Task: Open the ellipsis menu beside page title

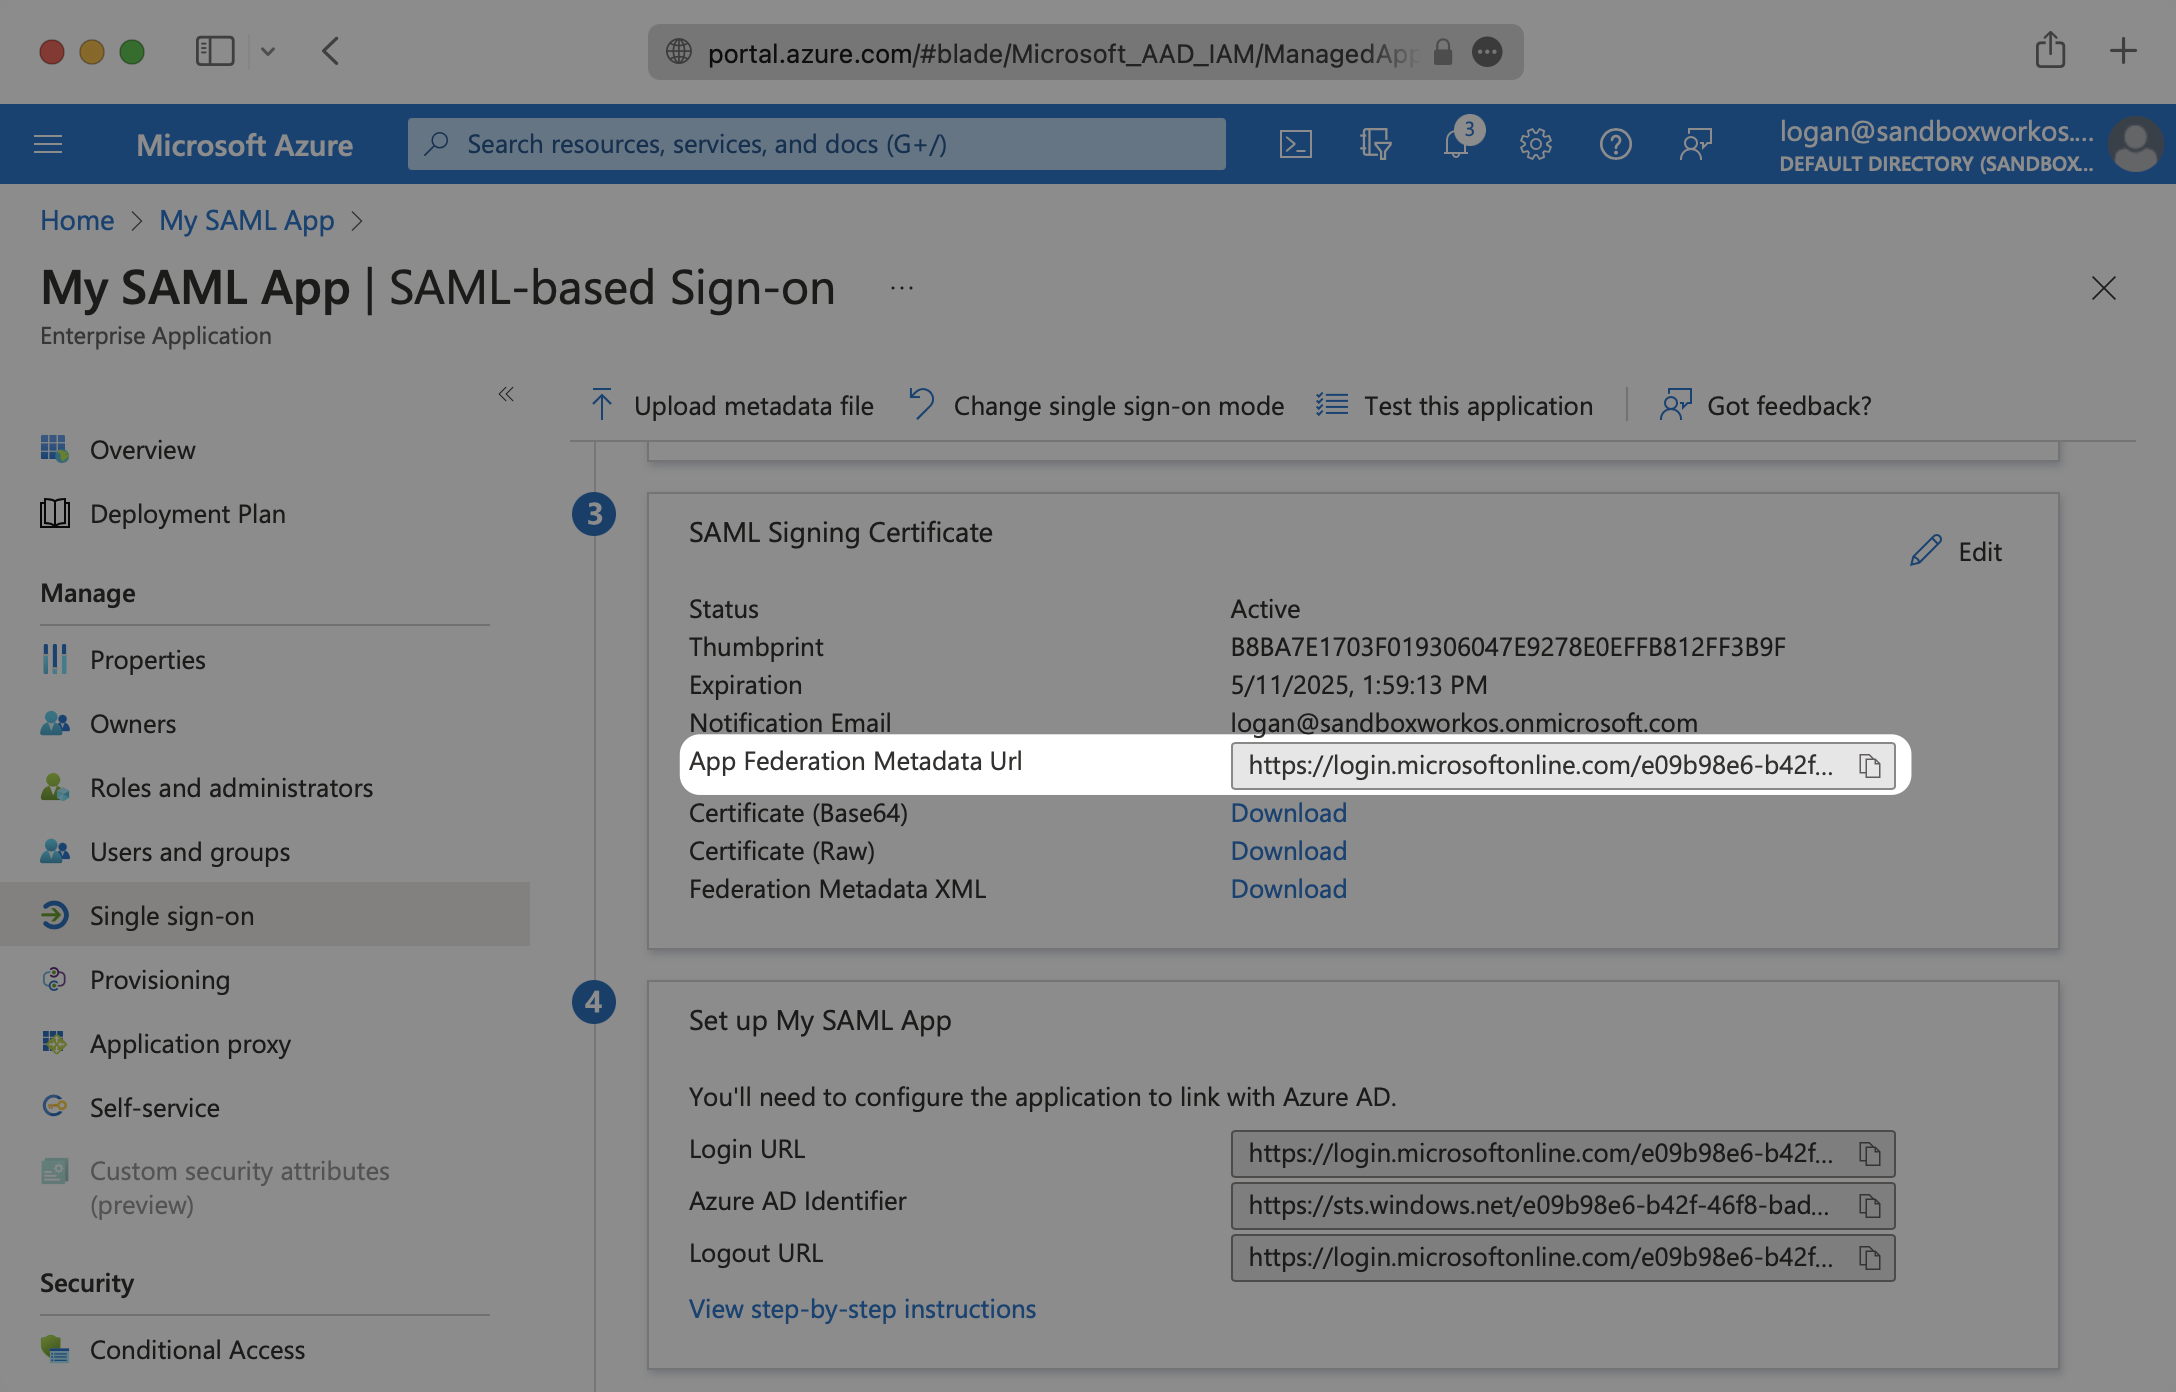Action: [901, 289]
